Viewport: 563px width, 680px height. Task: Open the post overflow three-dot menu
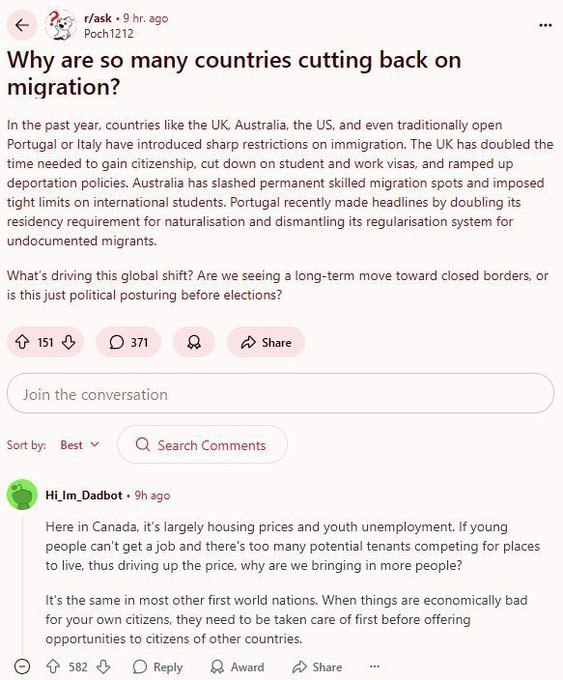click(545, 25)
